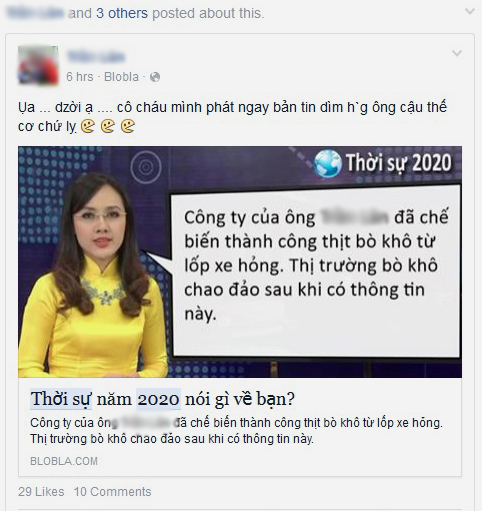Open the '3 others' poster list
This screenshot has width=482, height=511.
(x=122, y=13)
